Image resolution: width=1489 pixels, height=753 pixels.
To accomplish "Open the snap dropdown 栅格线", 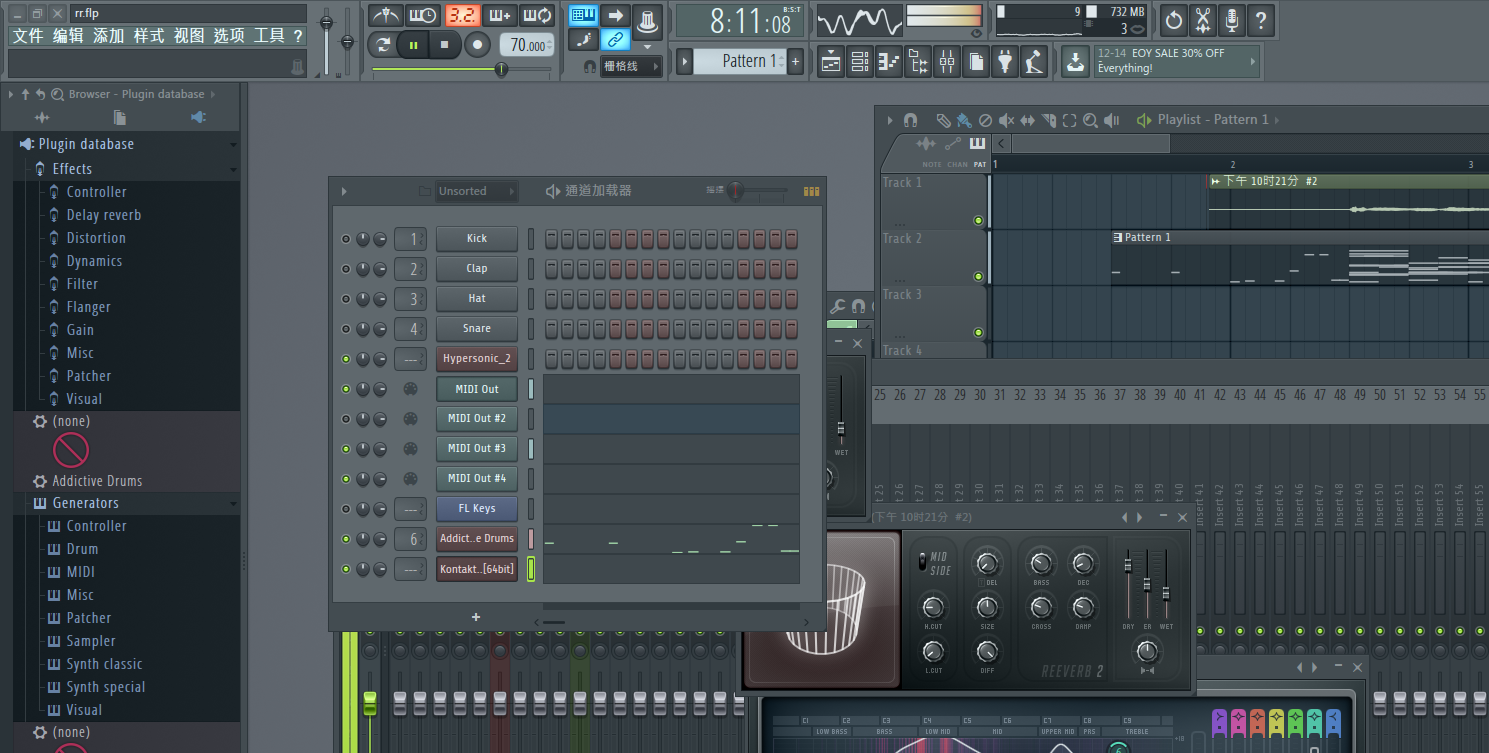I will [632, 66].
